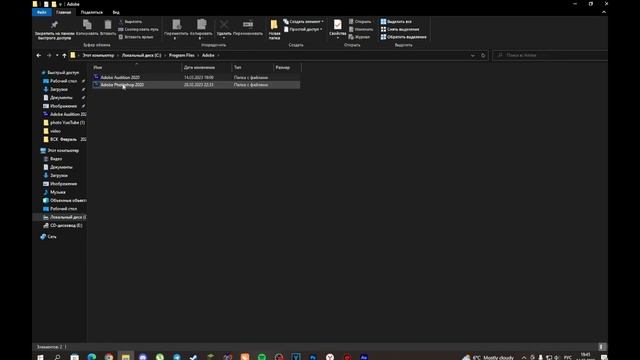Create a New folder from the ribbon
Viewport: 640px width, 360px height.
(274, 29)
